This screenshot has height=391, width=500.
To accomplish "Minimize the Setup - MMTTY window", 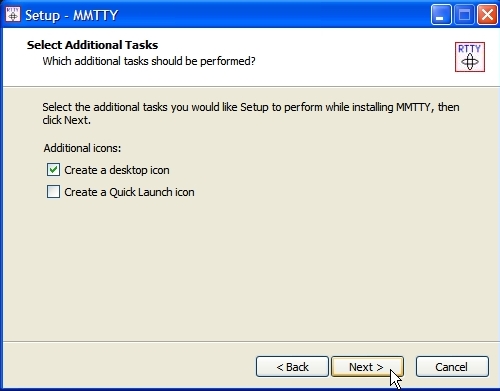I will point(441,15).
